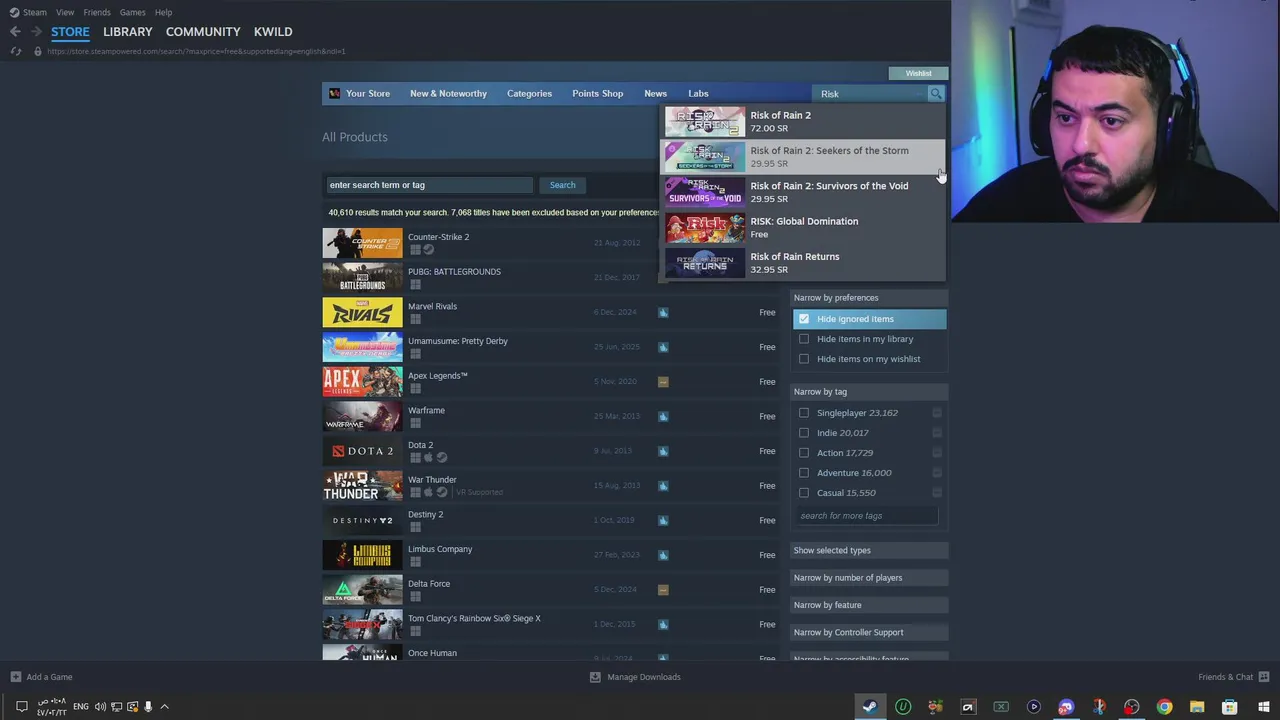Click the Steam Deck verified icon for Destiny 2
The image size is (1280, 720).
click(663, 520)
